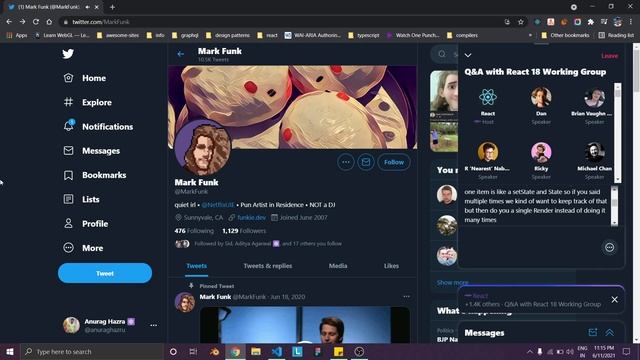Open the design patterns bookmark folder
640x360 pixels.
pyautogui.click(x=228, y=36)
